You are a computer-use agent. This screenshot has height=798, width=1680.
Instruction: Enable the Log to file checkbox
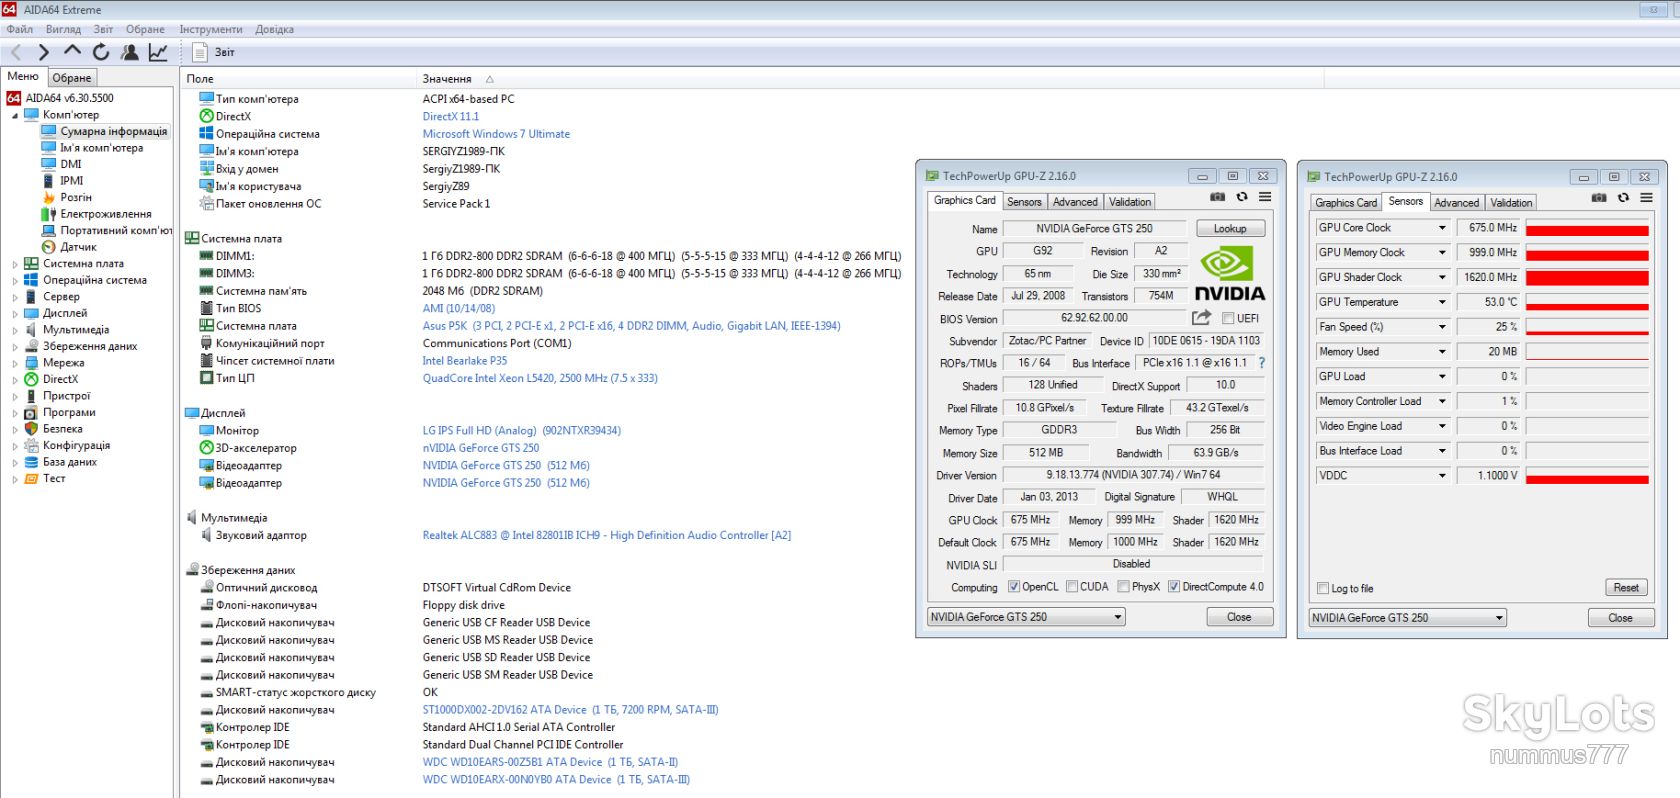(1324, 589)
